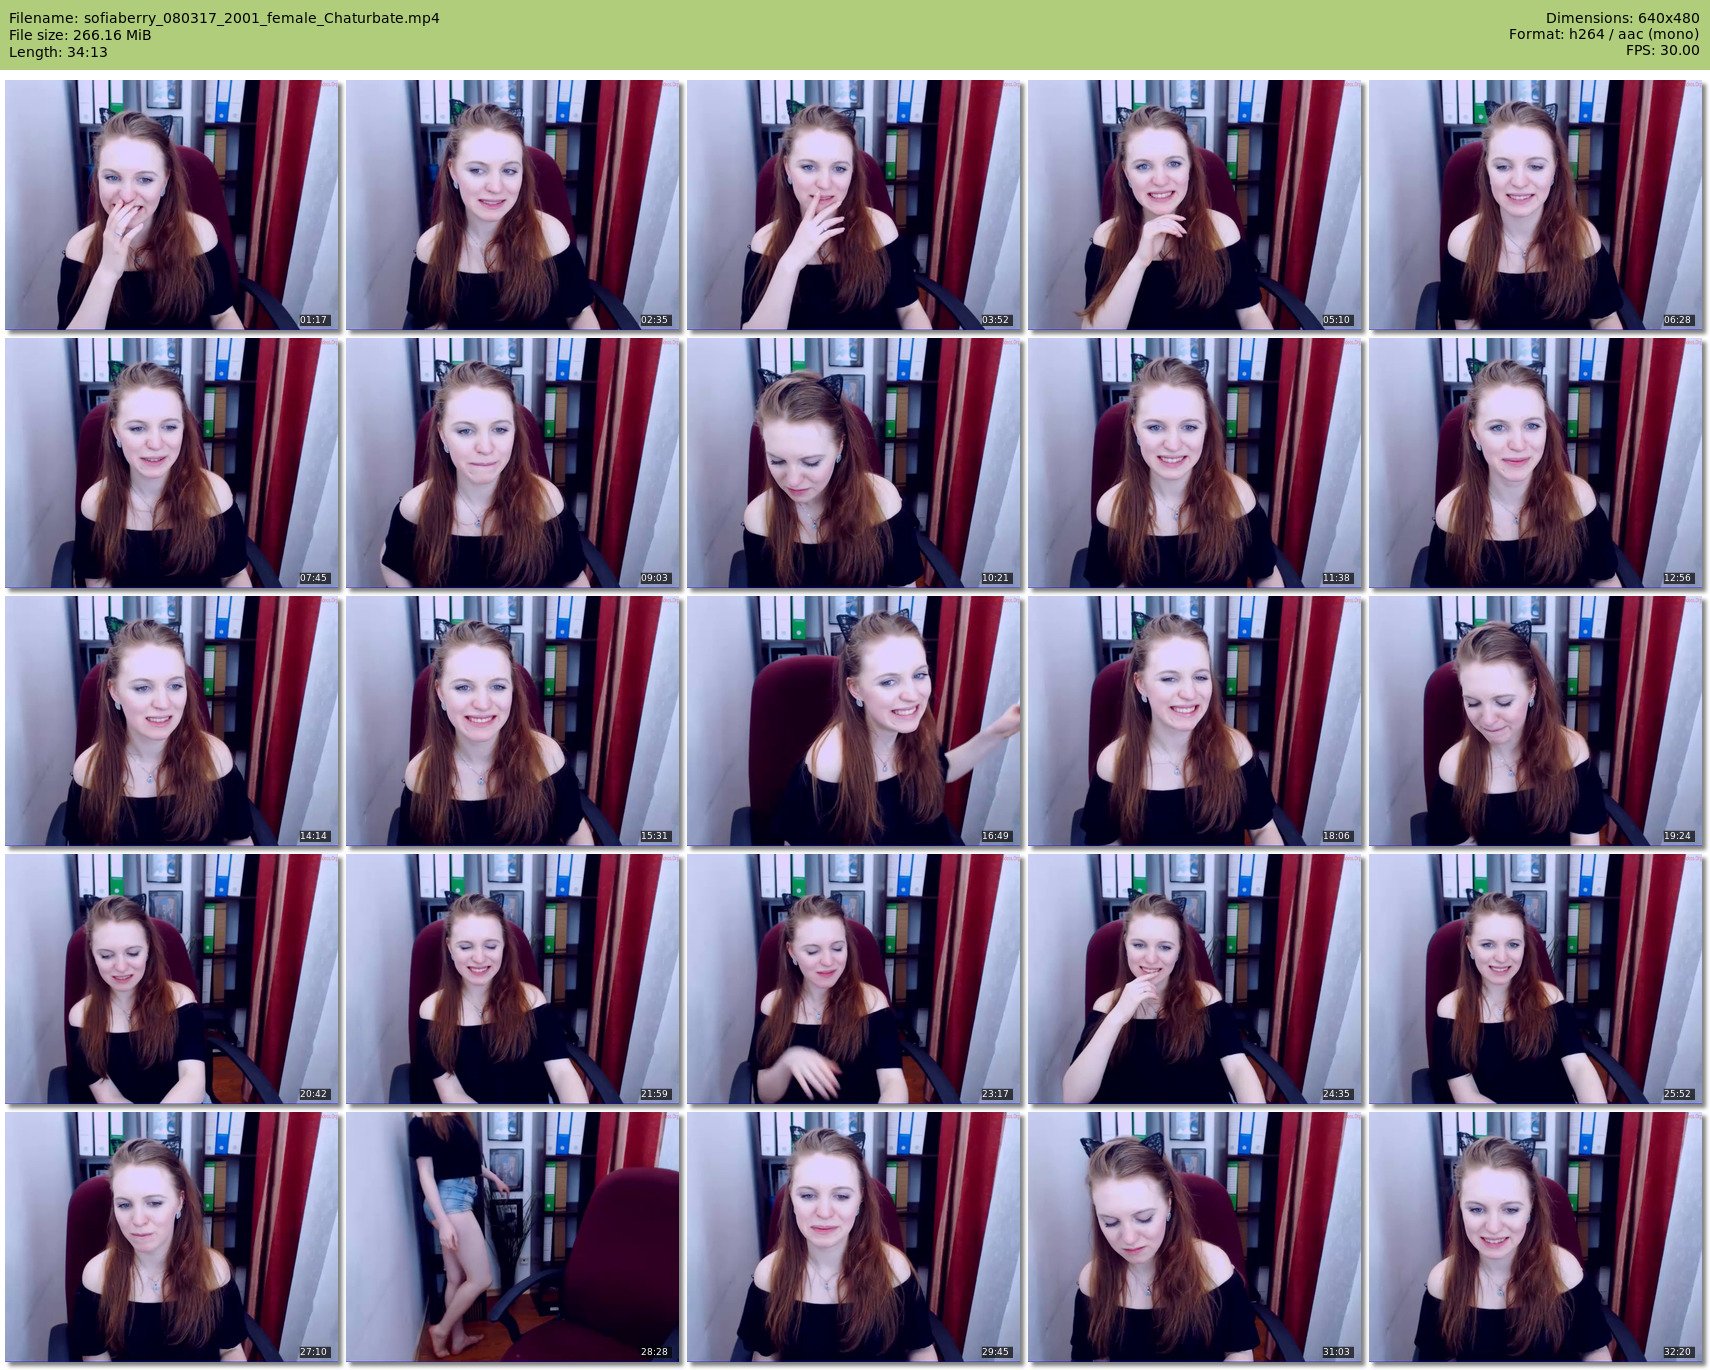The height and width of the screenshot is (1370, 1710).
Task: Click the Filename line in header
Action: (224, 18)
